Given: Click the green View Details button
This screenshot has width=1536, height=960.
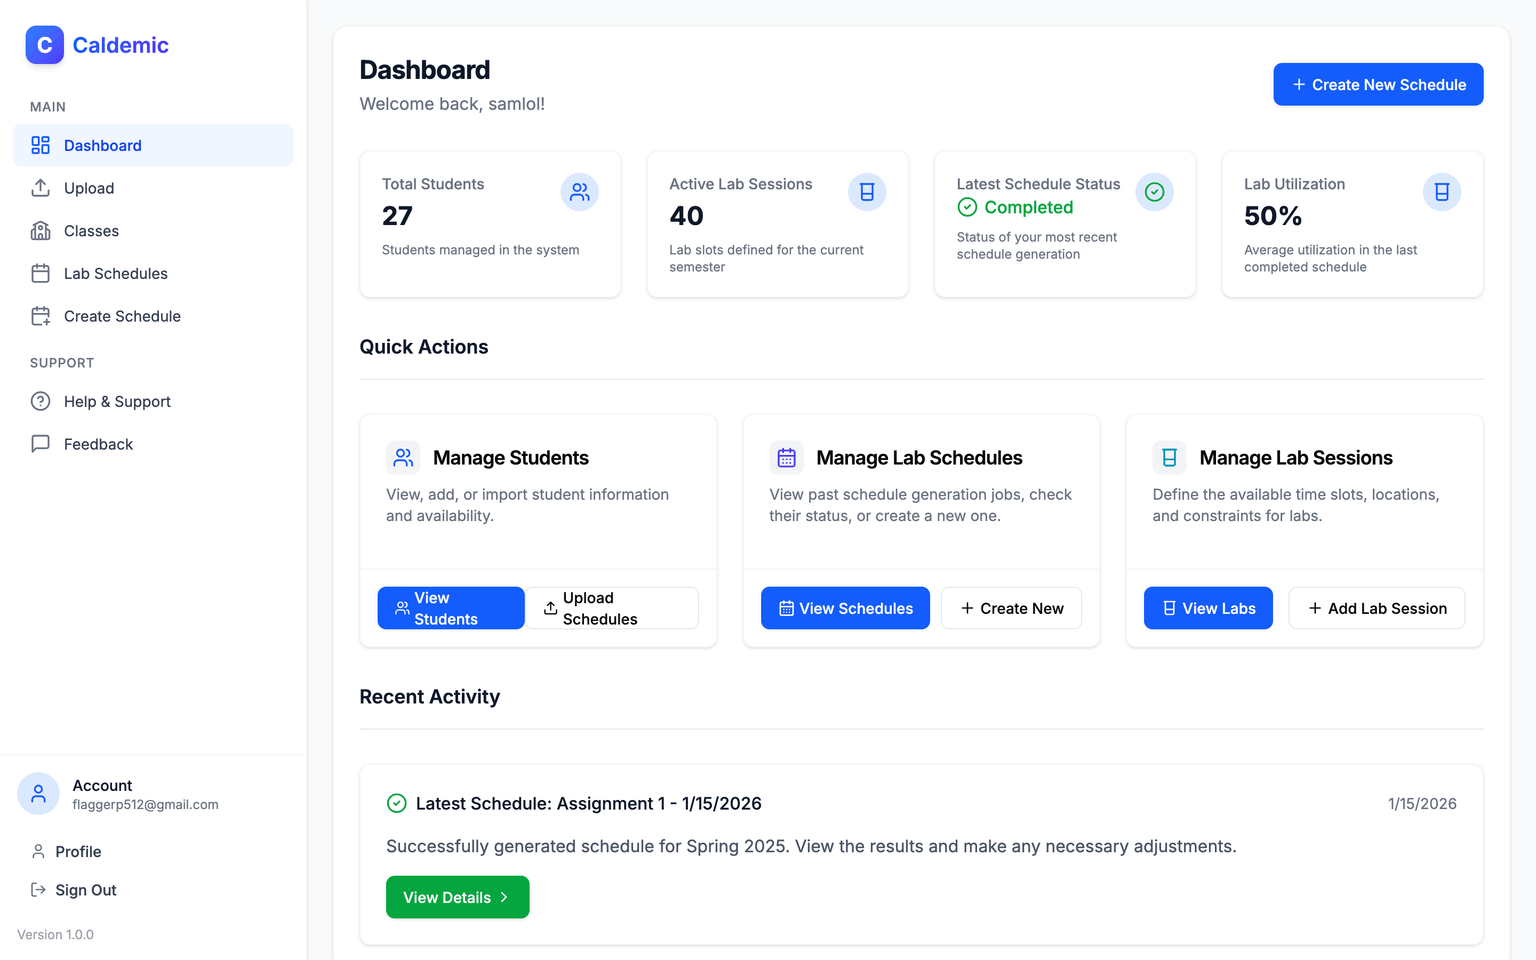Looking at the screenshot, I should point(457,897).
